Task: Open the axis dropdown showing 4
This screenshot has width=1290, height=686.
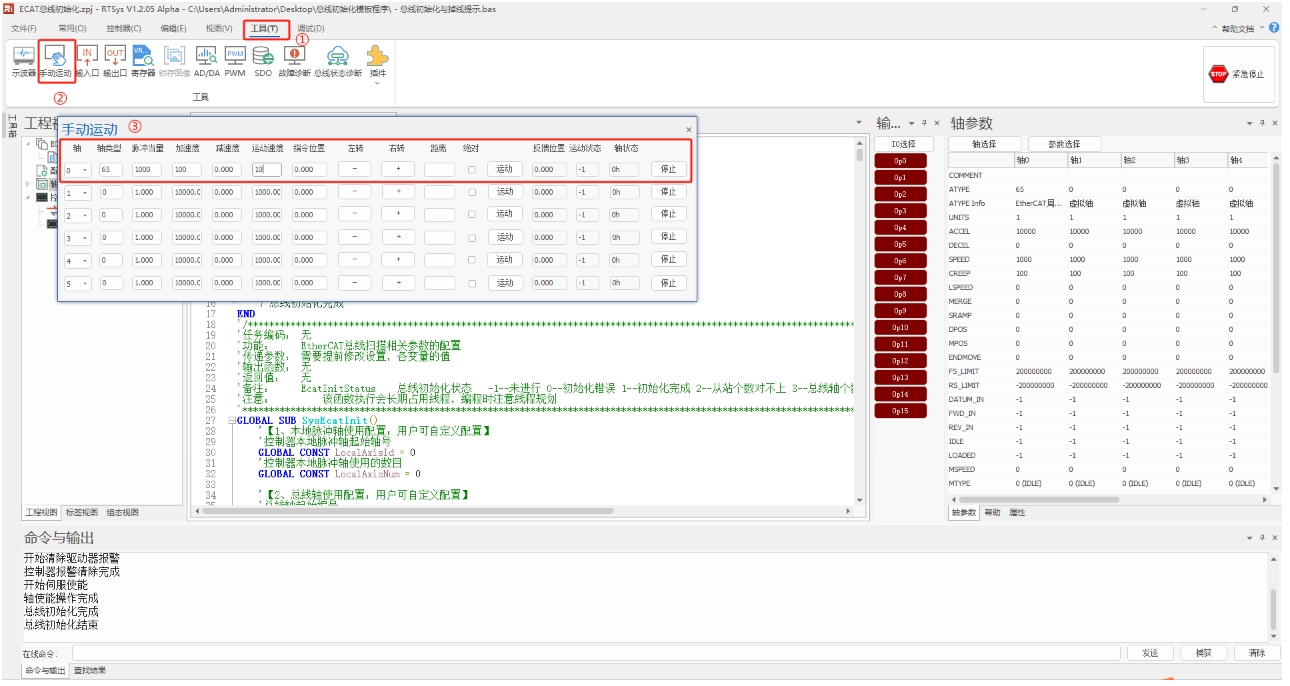Action: point(77,260)
